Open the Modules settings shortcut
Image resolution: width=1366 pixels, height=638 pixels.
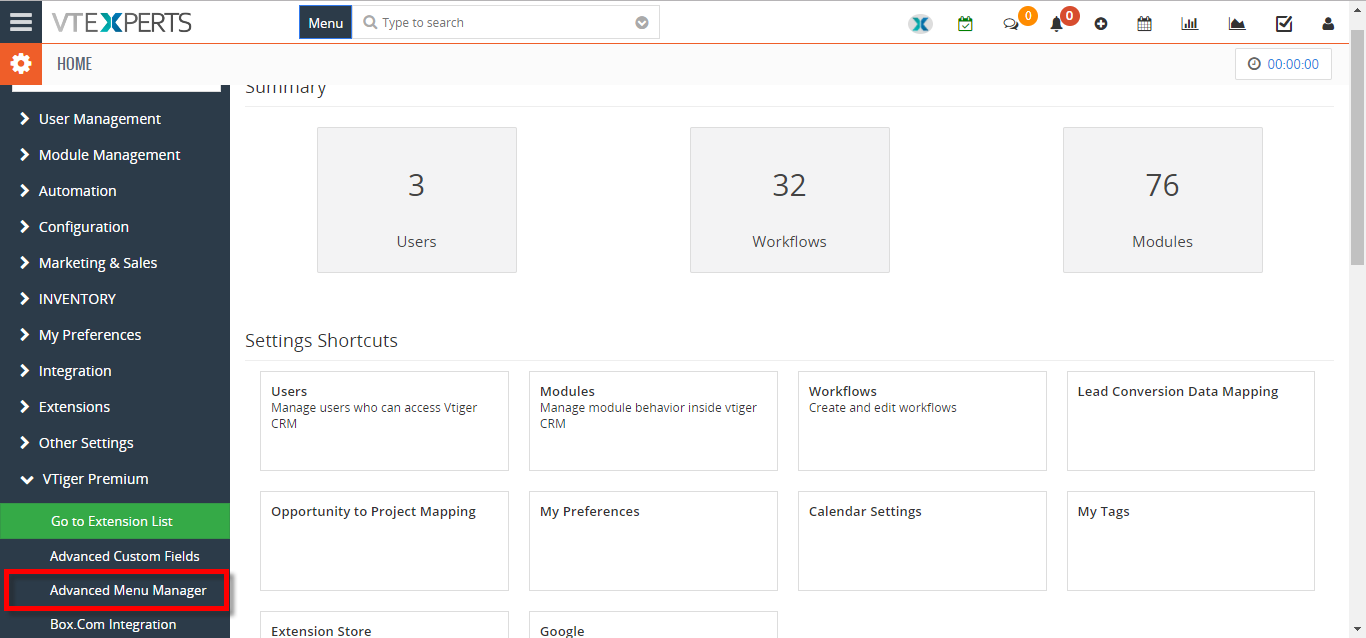tap(653, 421)
